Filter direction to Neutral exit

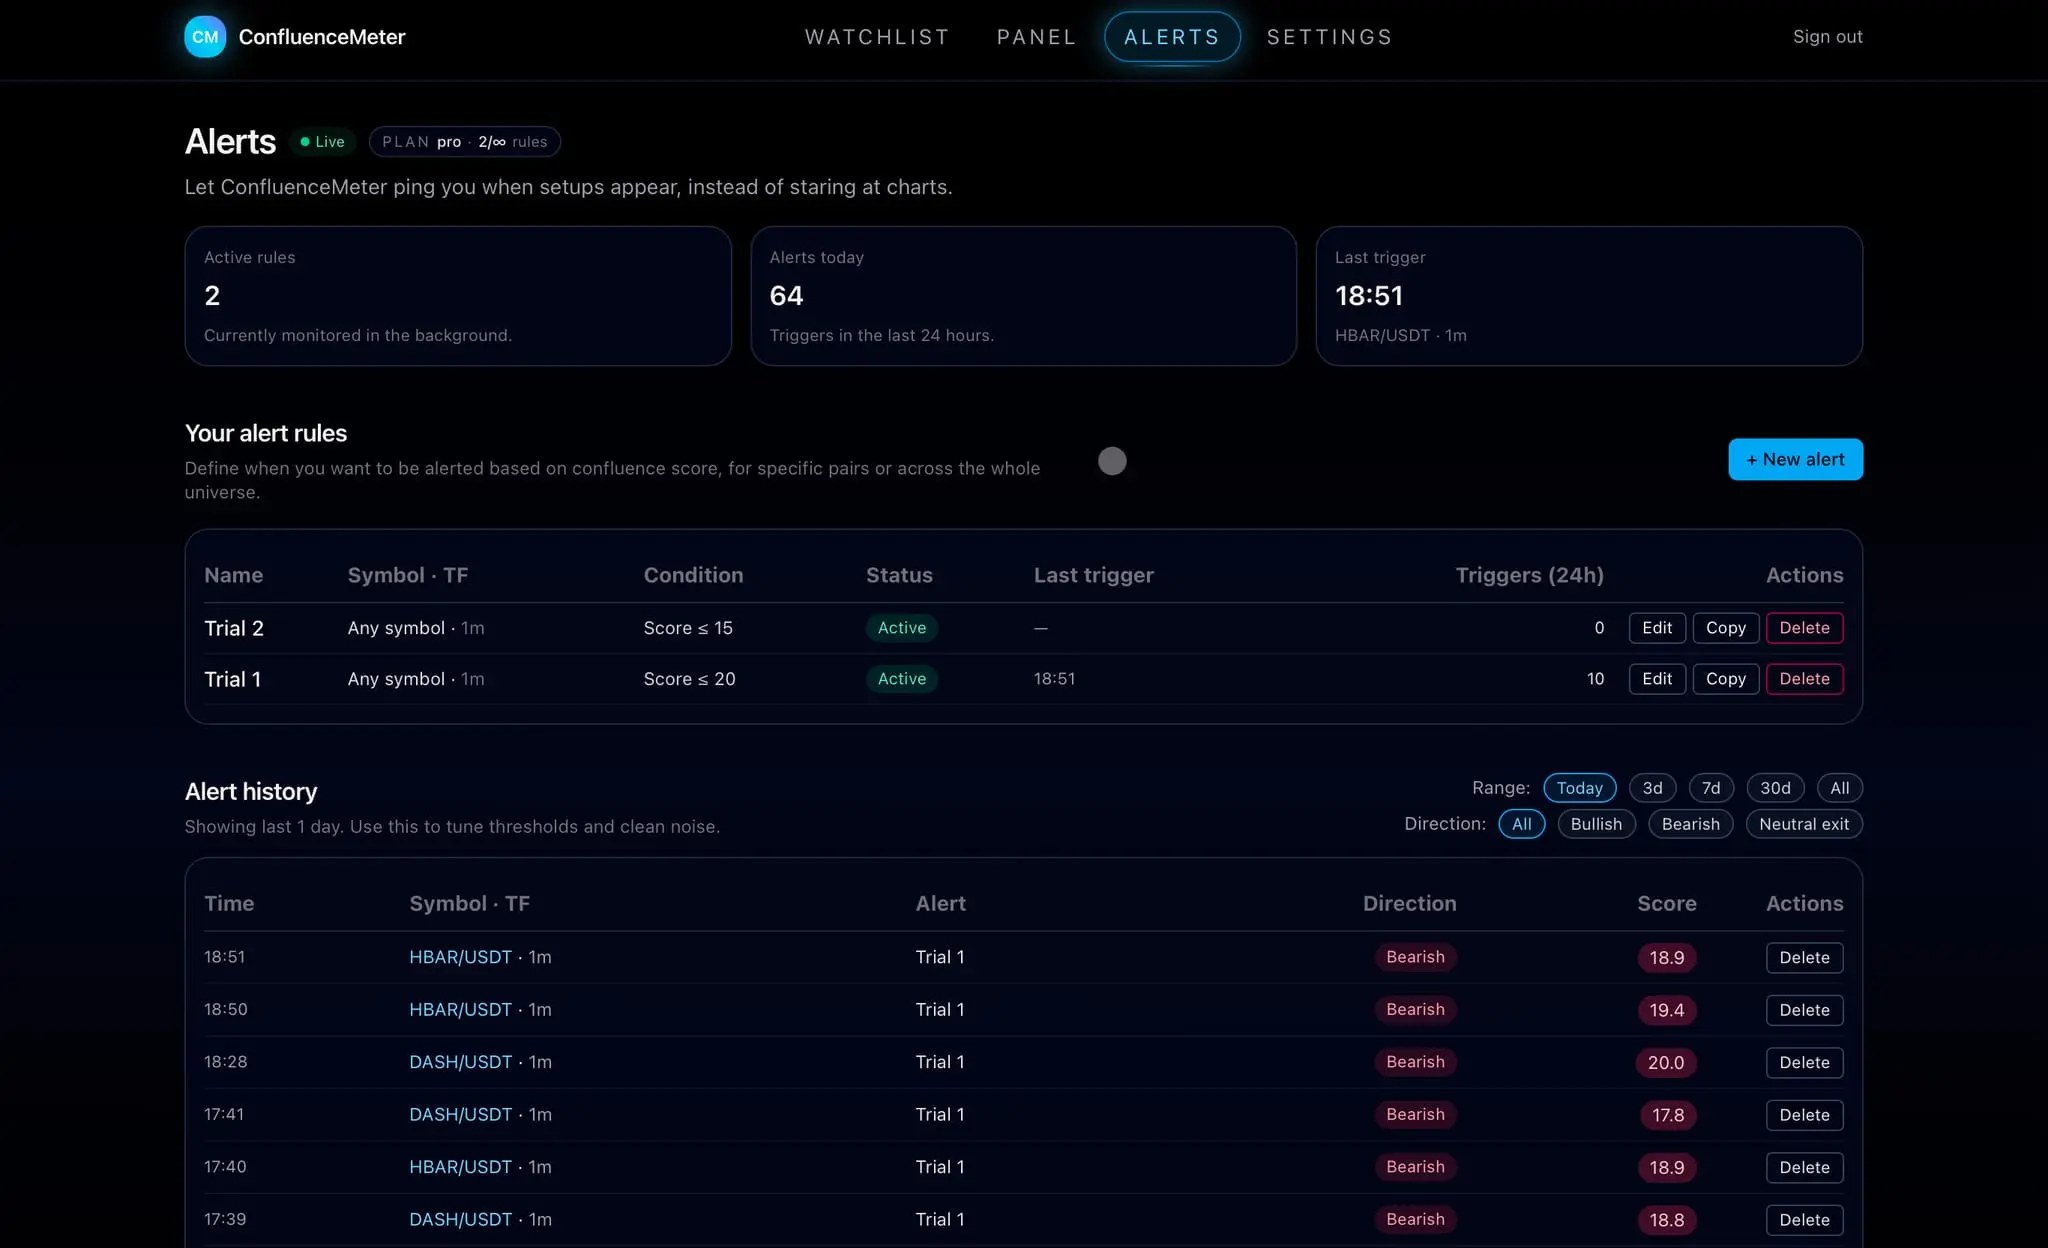pyautogui.click(x=1803, y=824)
